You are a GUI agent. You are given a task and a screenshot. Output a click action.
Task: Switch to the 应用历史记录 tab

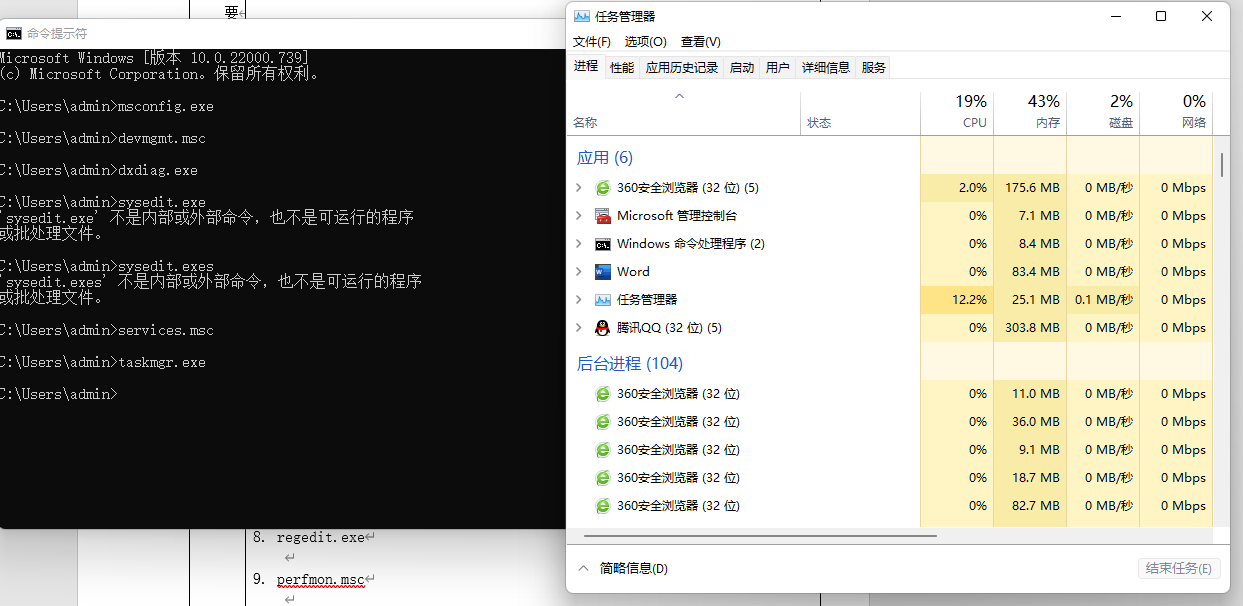coord(682,68)
